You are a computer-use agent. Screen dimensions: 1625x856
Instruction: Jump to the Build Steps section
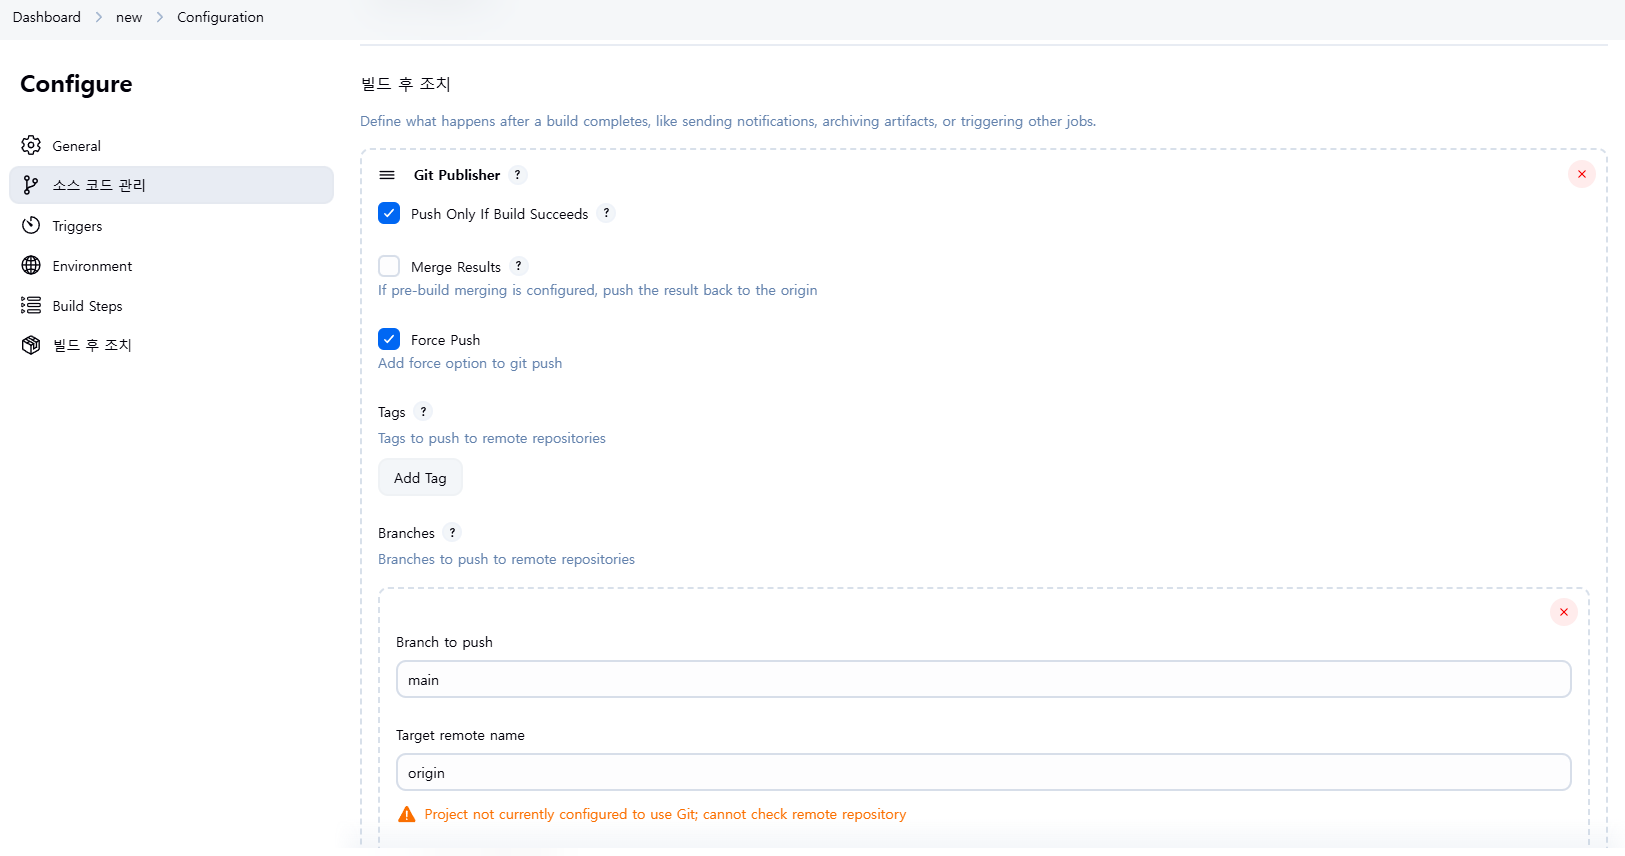[x=171, y=306]
